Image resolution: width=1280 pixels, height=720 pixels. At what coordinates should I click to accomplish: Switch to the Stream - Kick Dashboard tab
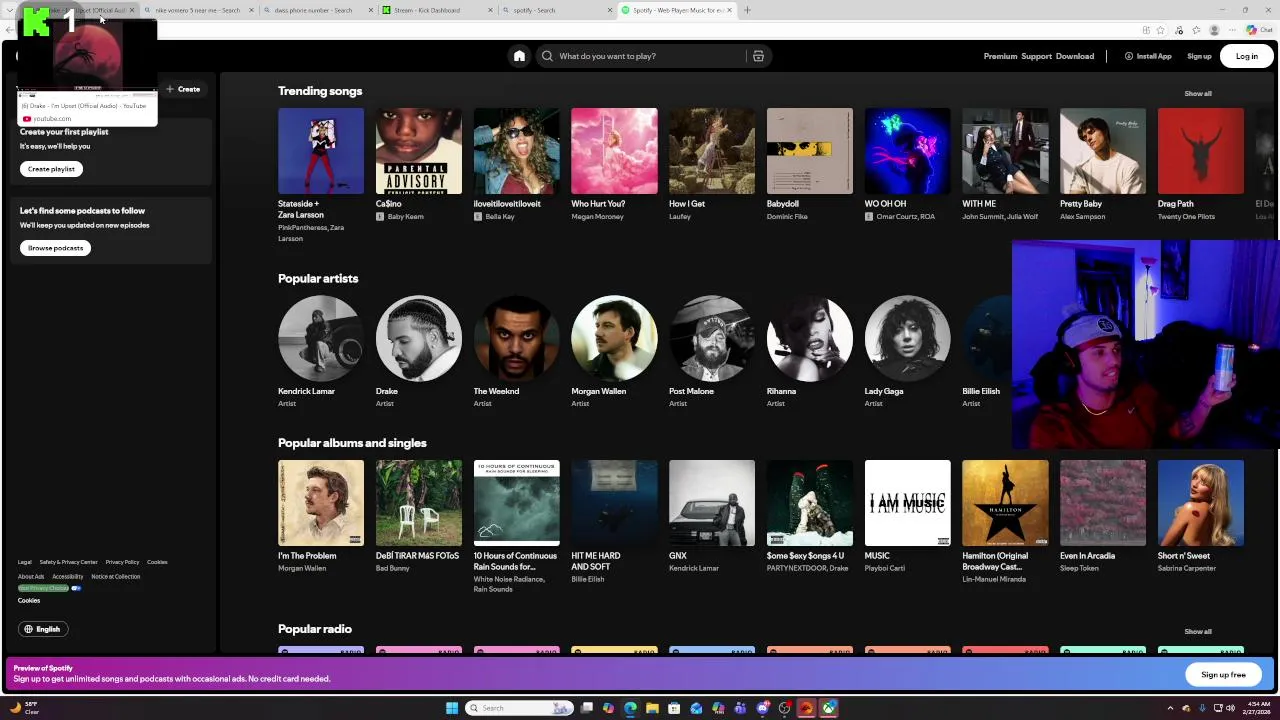(x=437, y=10)
